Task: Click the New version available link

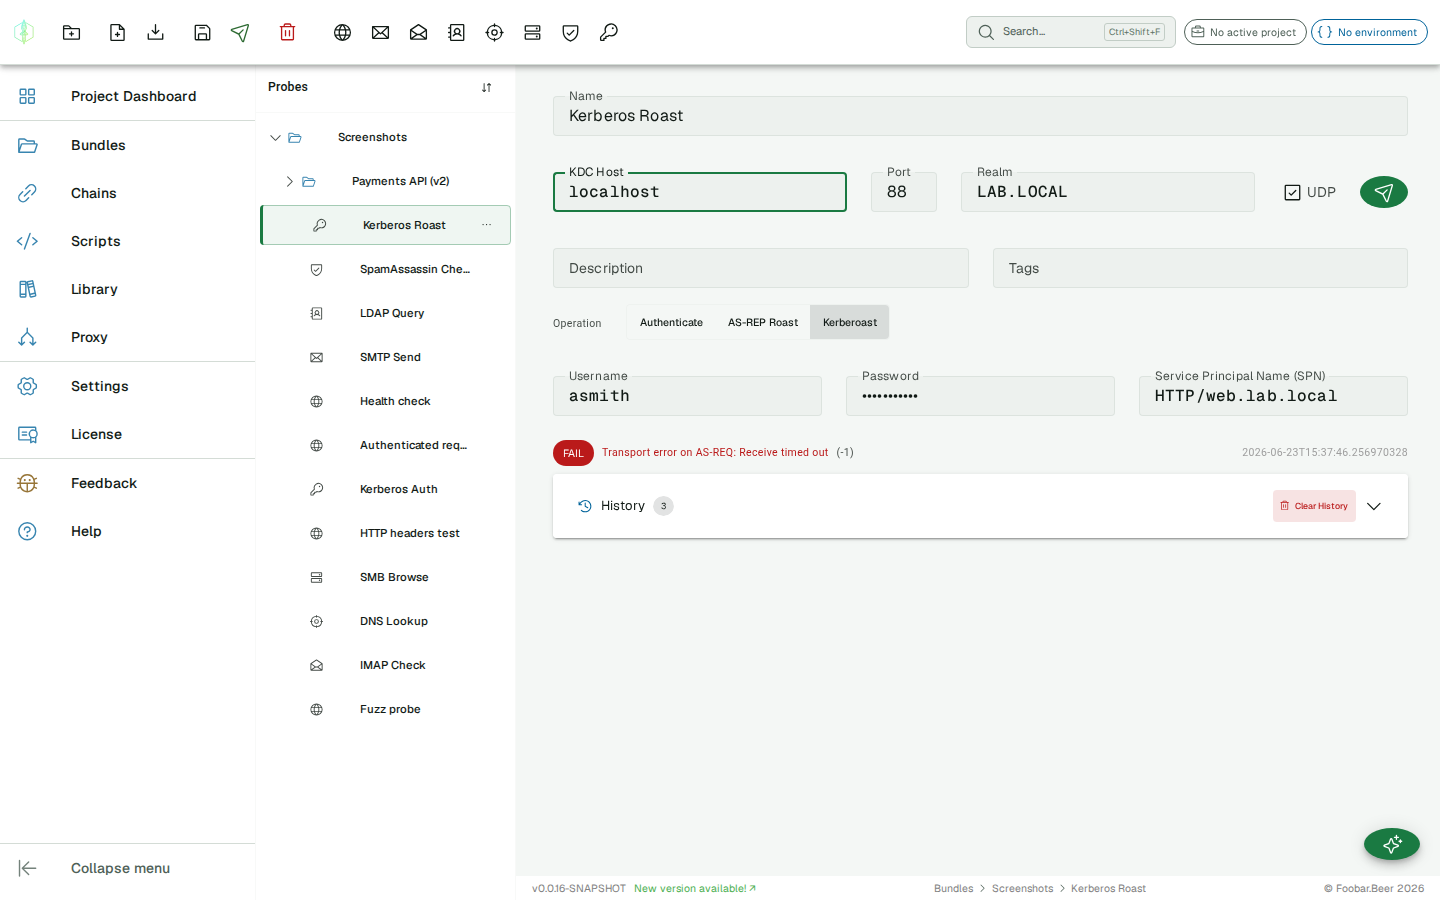Action: (x=695, y=888)
